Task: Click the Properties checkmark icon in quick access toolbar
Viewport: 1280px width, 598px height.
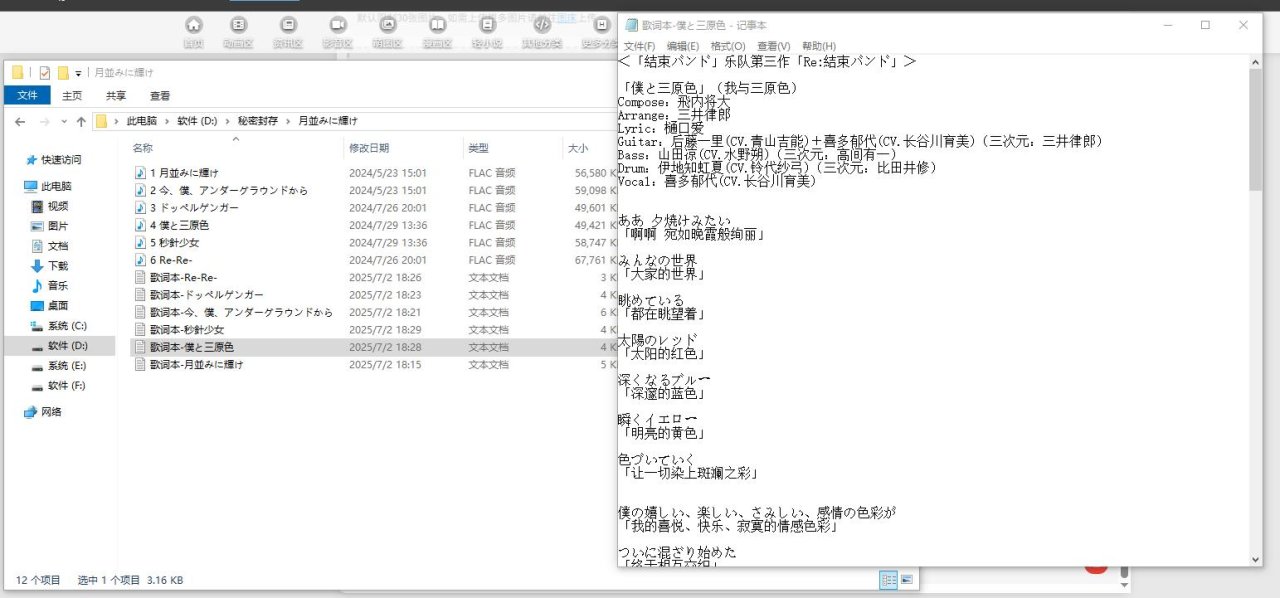Action: coord(44,73)
